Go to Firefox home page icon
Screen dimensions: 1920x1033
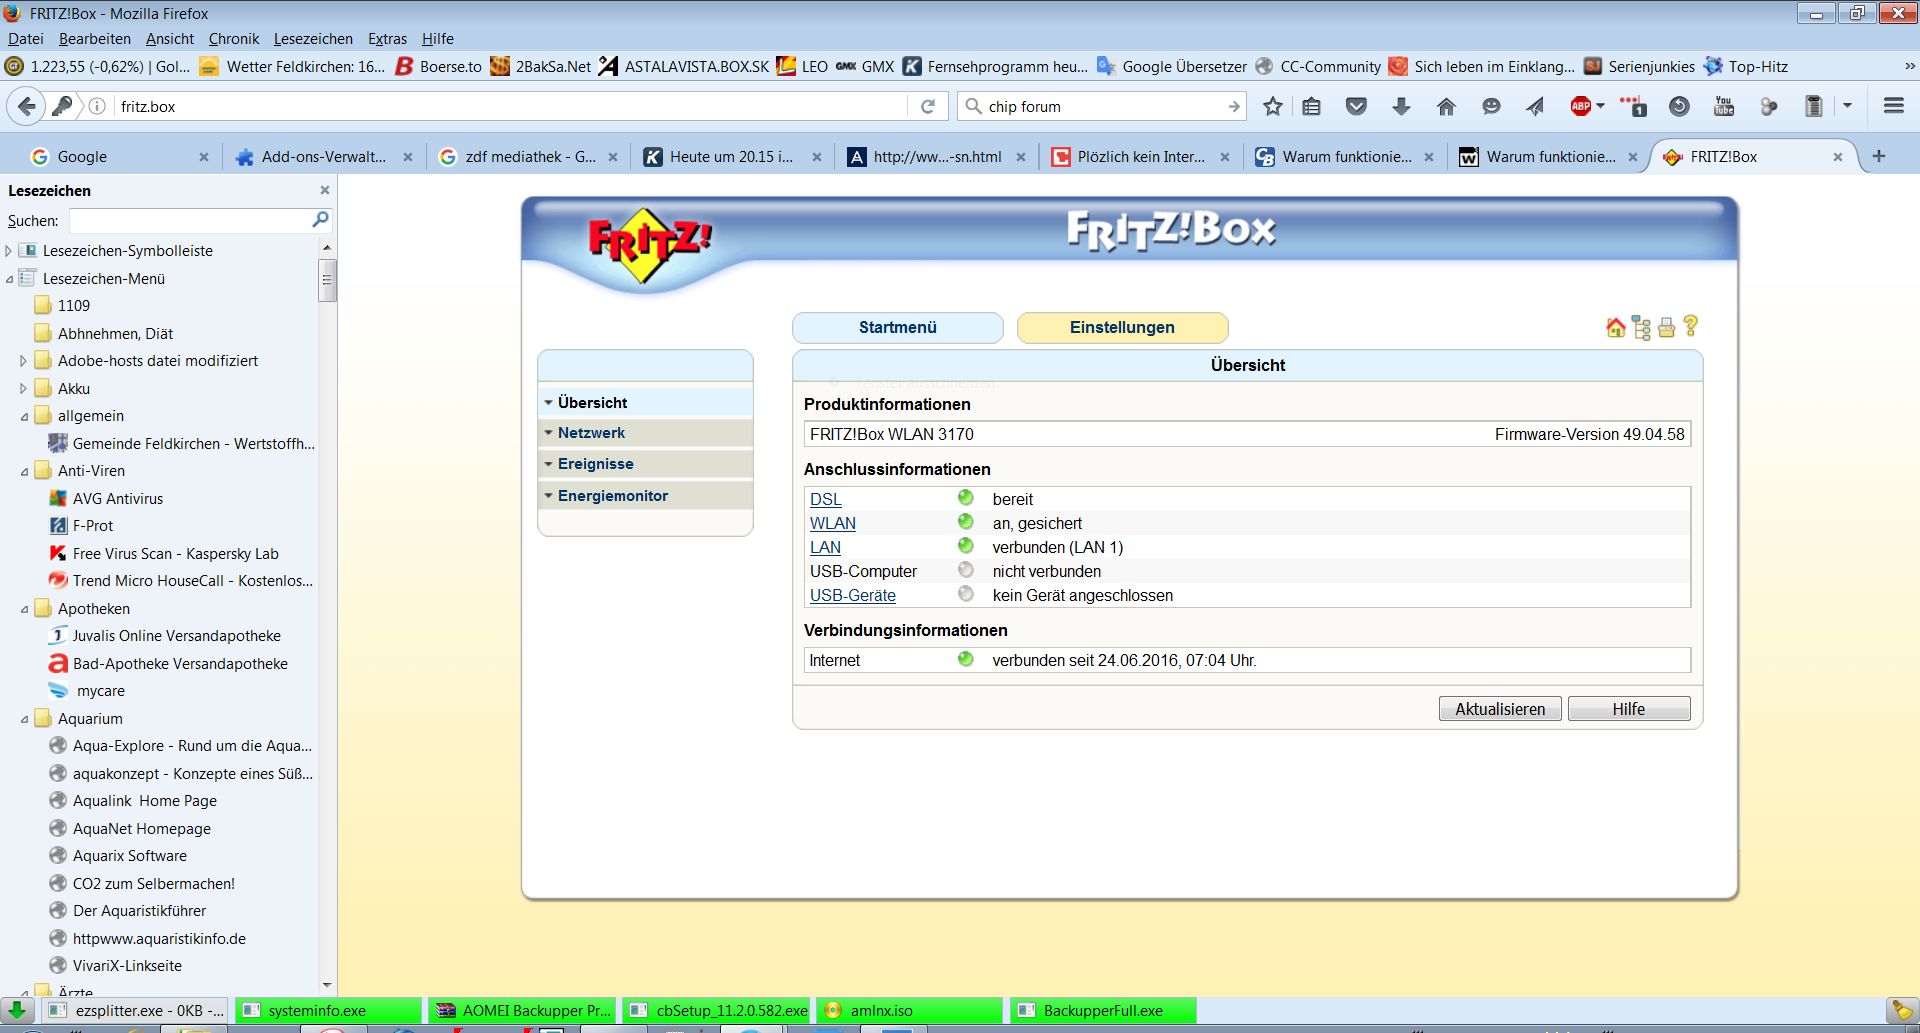click(1446, 106)
